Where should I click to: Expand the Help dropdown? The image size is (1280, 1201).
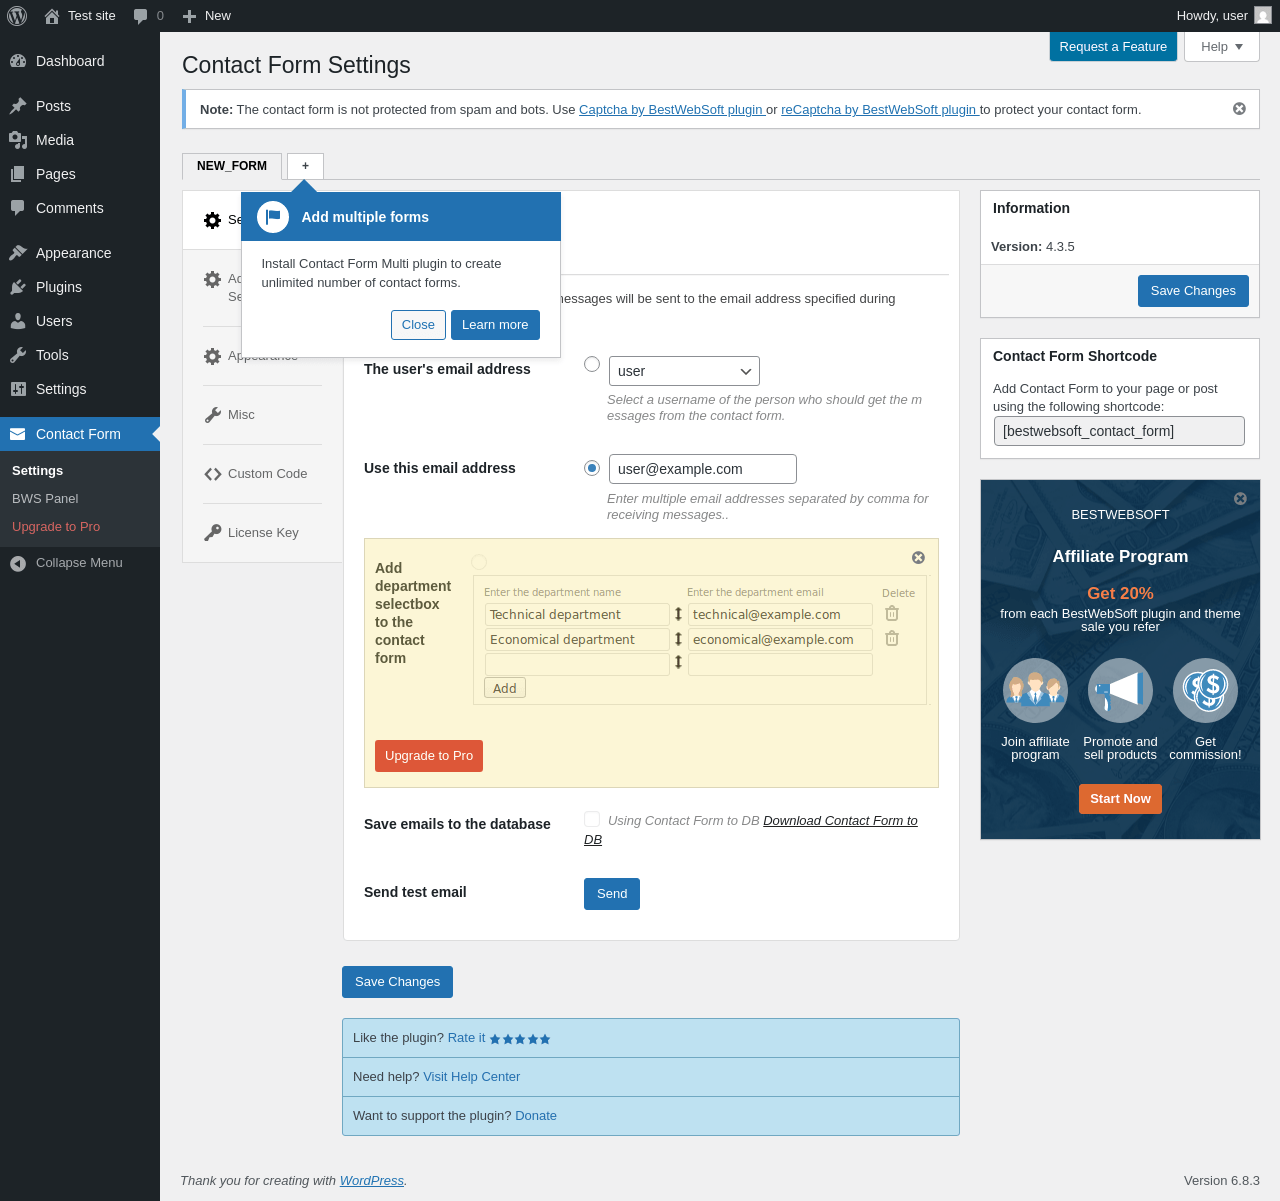tap(1222, 46)
